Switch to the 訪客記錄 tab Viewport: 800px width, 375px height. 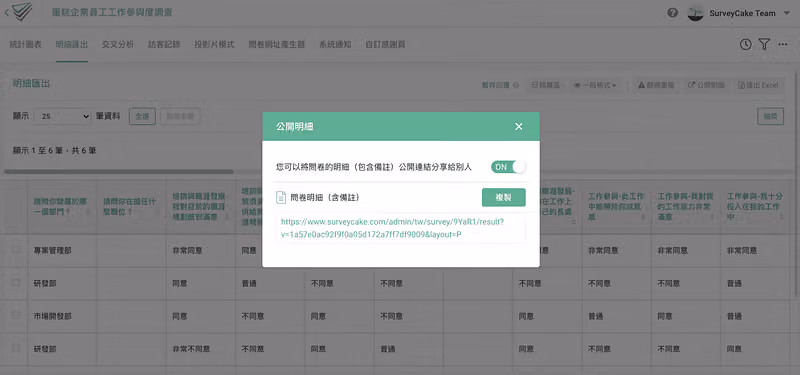coord(164,44)
